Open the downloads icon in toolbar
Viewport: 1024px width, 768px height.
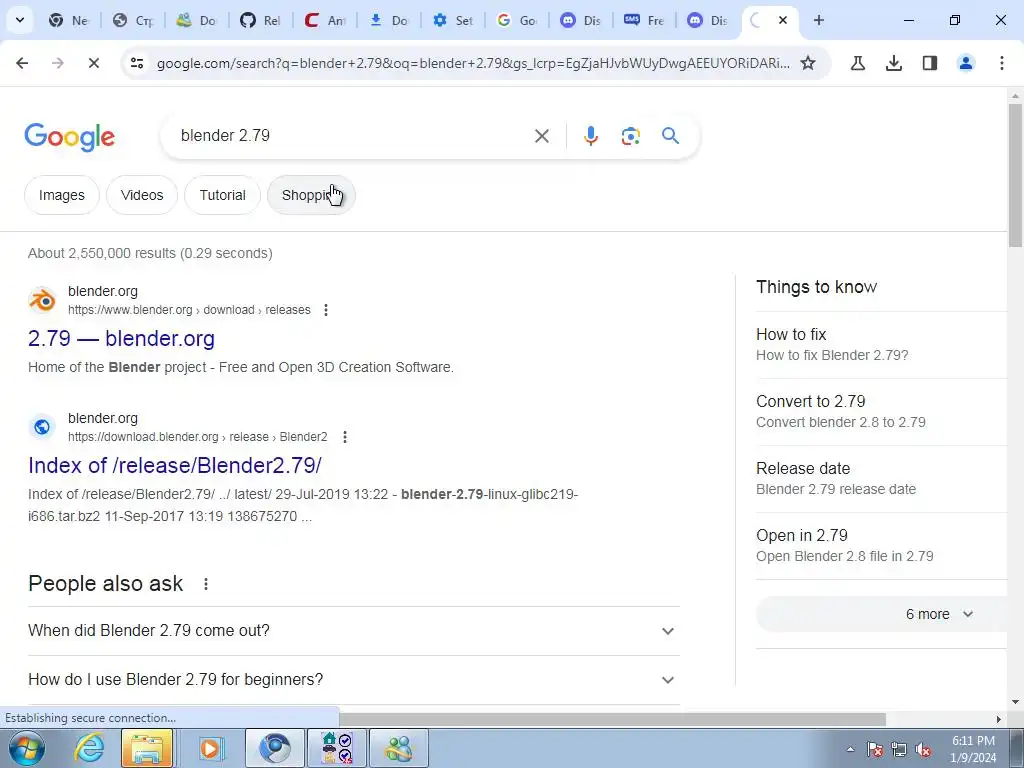[894, 63]
